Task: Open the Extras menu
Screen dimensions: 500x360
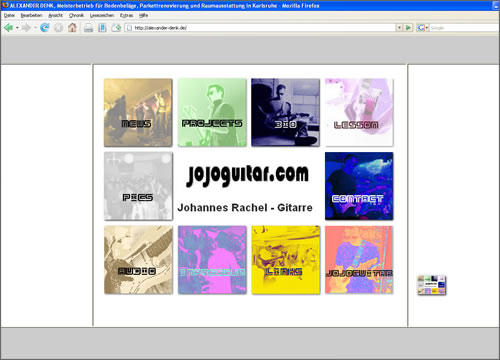Action: 126,15
